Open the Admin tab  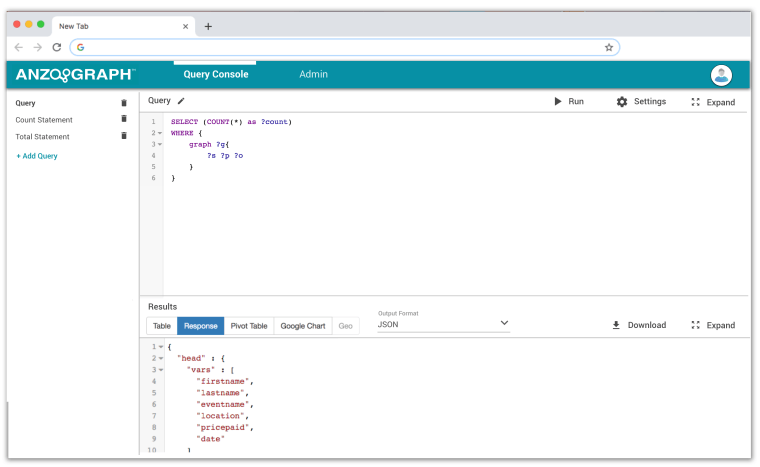314,74
